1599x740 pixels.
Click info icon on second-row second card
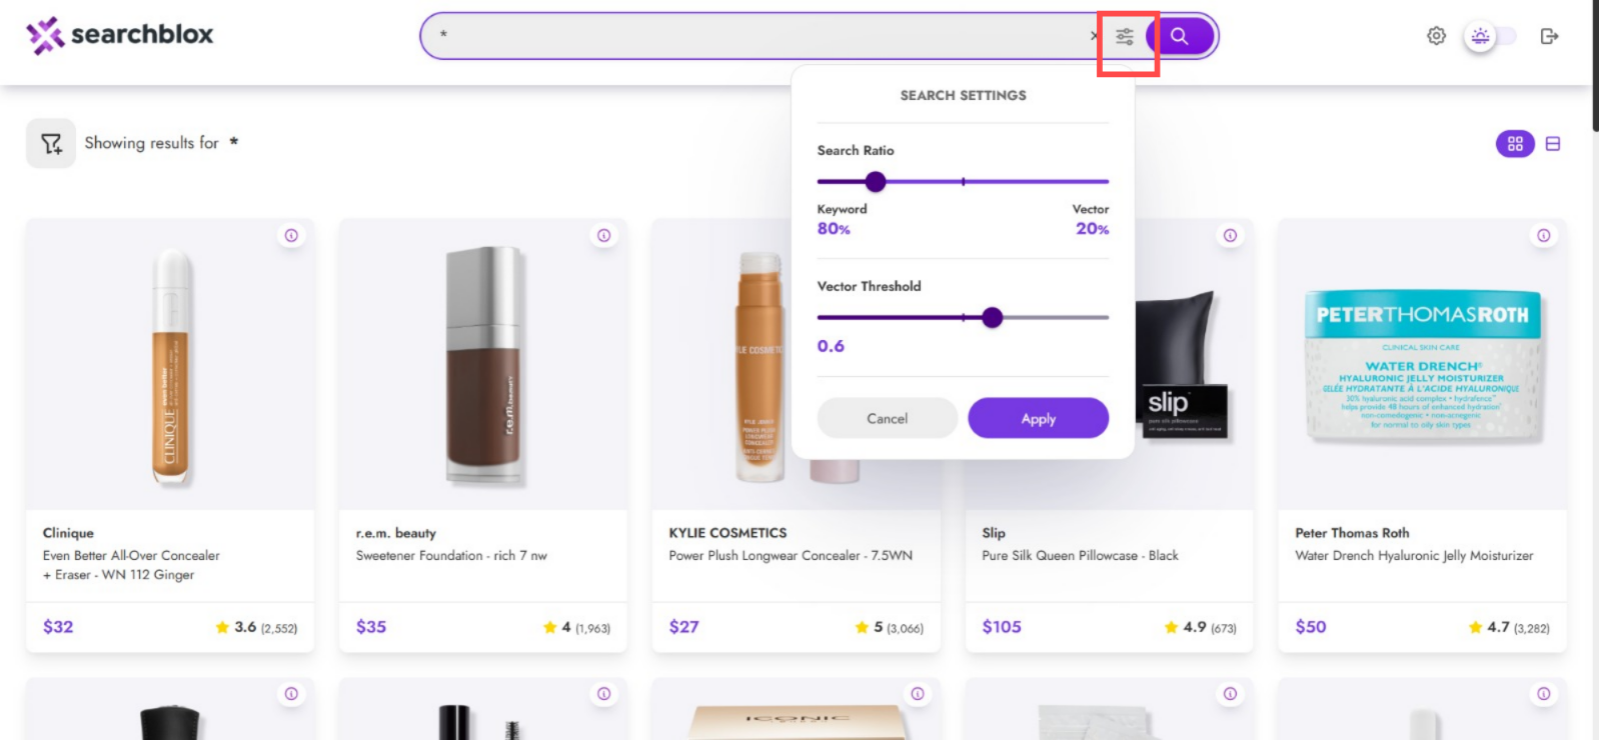click(x=604, y=694)
